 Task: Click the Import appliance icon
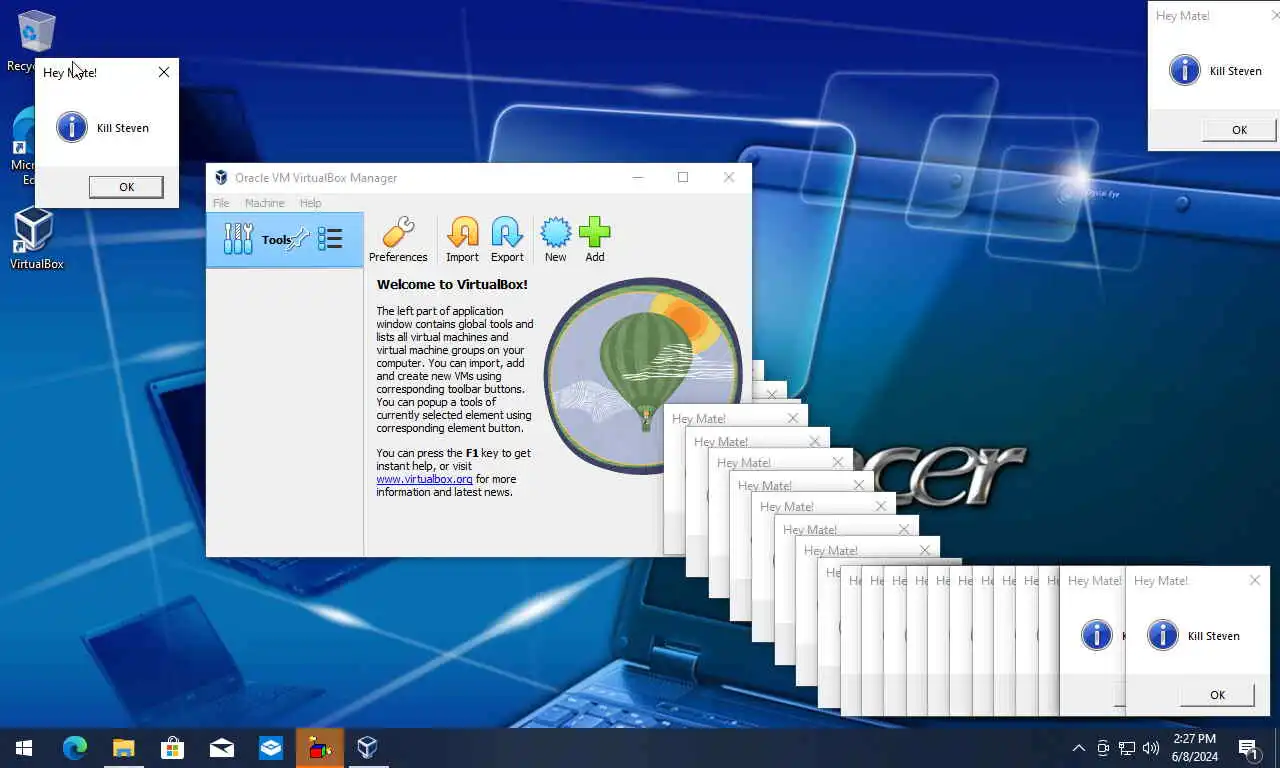[462, 240]
